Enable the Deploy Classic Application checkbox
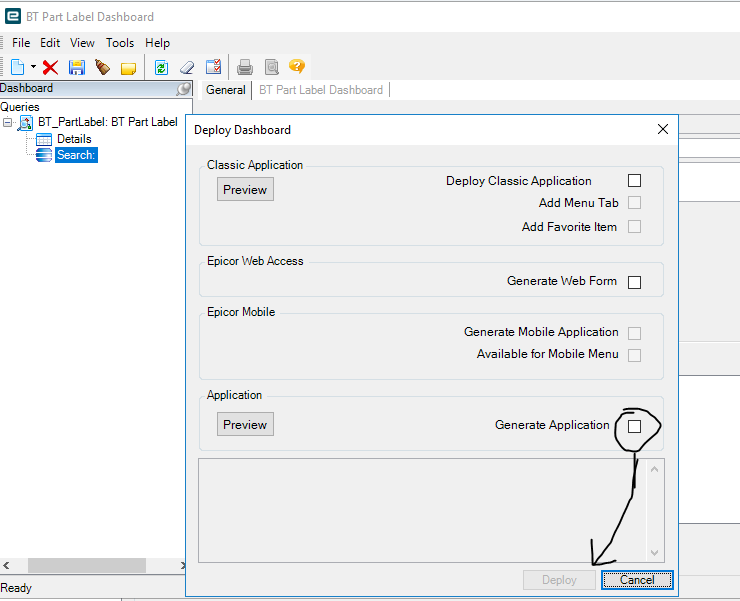The image size is (740, 601). [x=634, y=180]
